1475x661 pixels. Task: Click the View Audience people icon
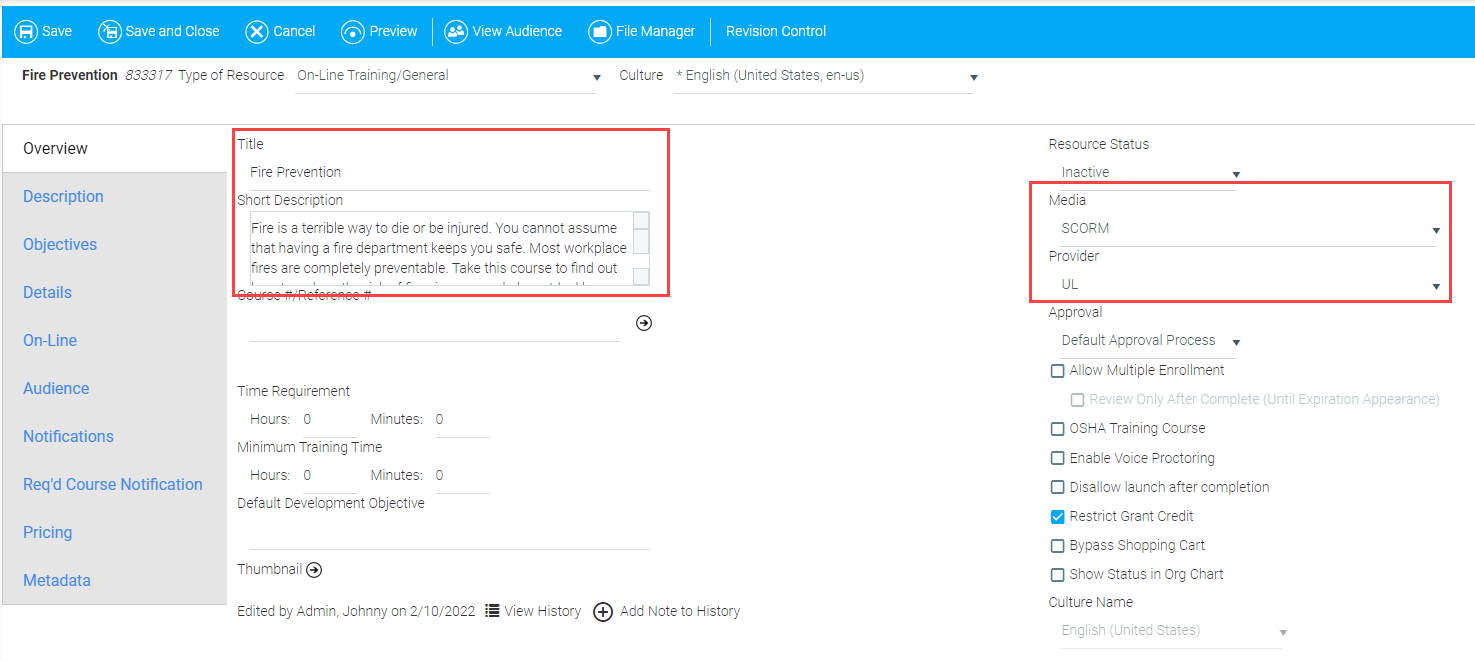tap(456, 31)
